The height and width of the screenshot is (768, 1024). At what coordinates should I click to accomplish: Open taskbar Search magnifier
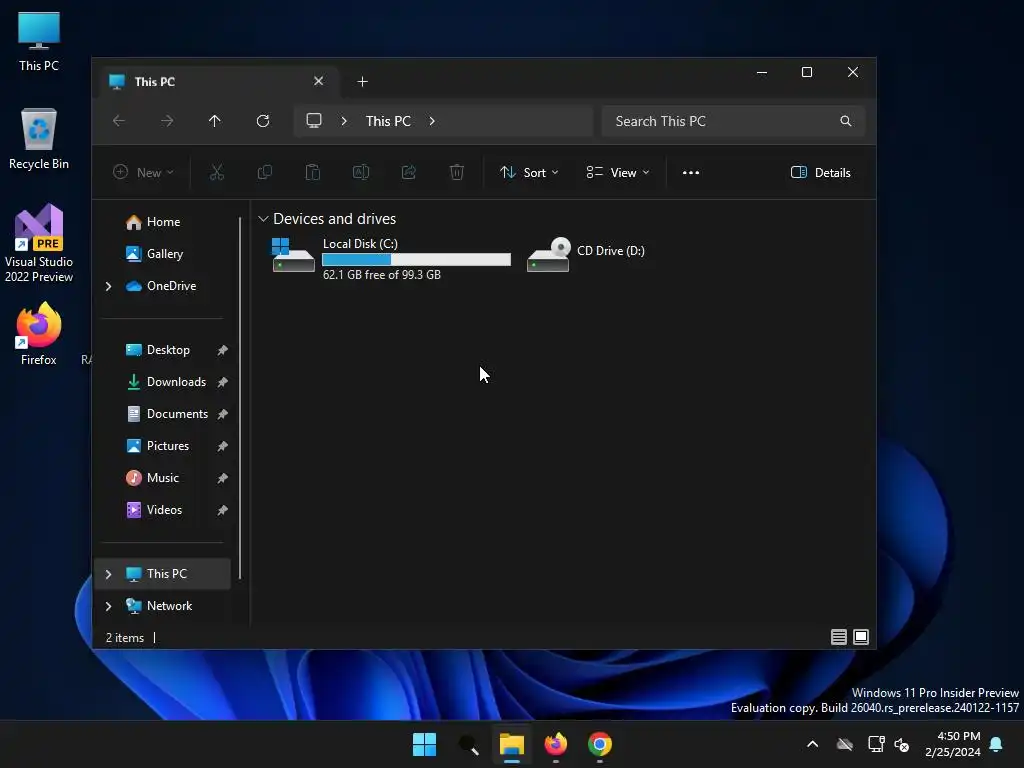tap(468, 744)
